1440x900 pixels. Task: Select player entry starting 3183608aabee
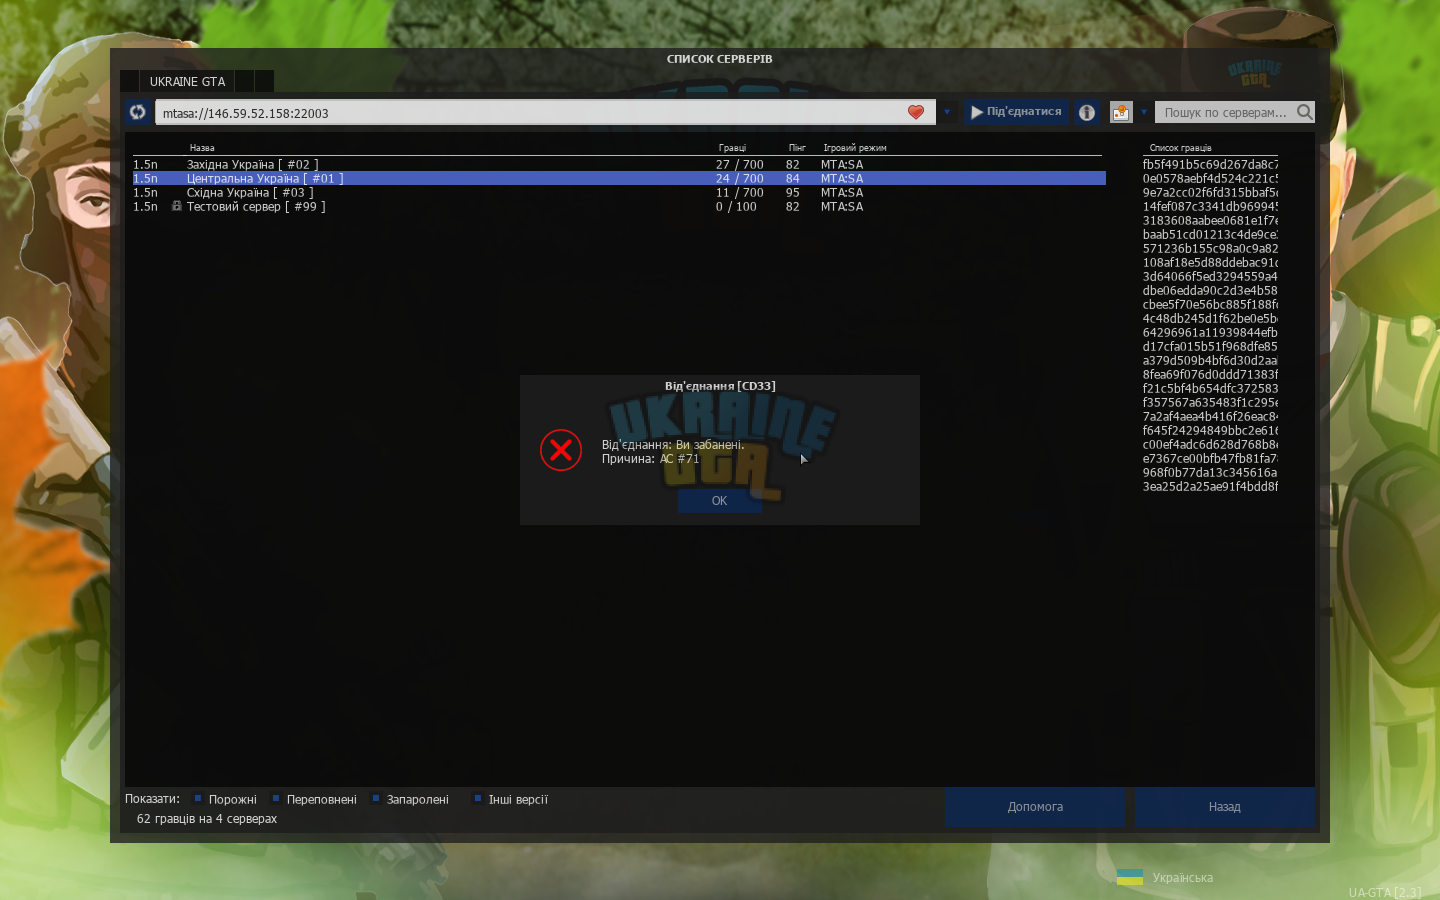point(1210,220)
